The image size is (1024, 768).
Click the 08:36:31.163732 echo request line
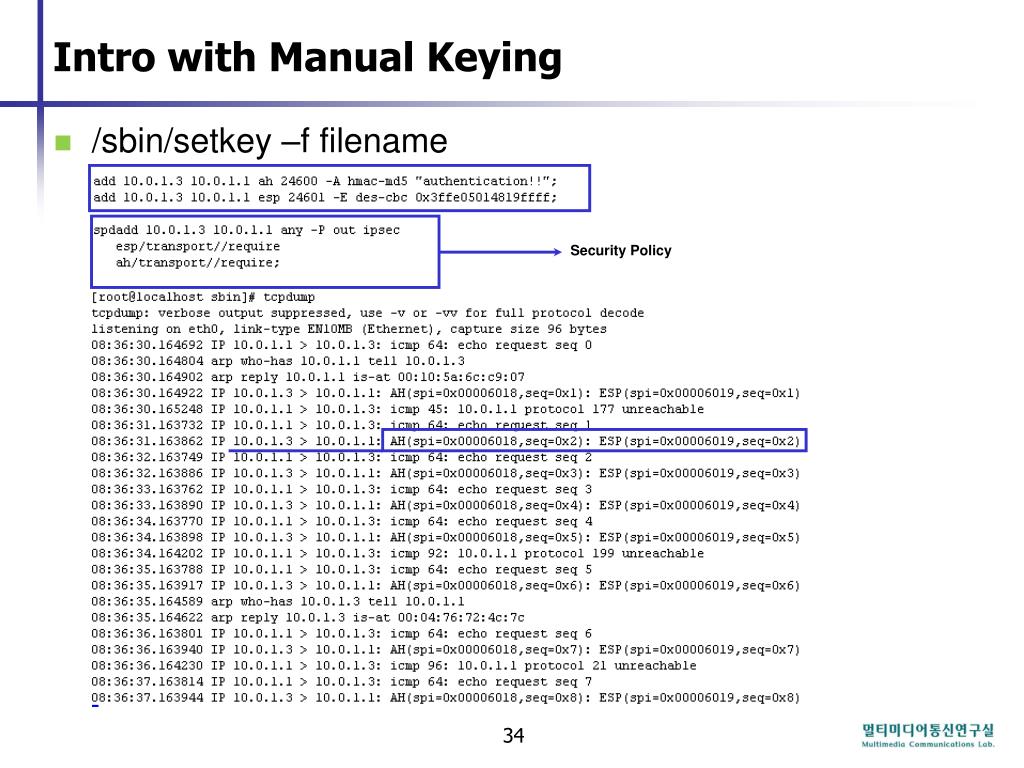point(342,425)
